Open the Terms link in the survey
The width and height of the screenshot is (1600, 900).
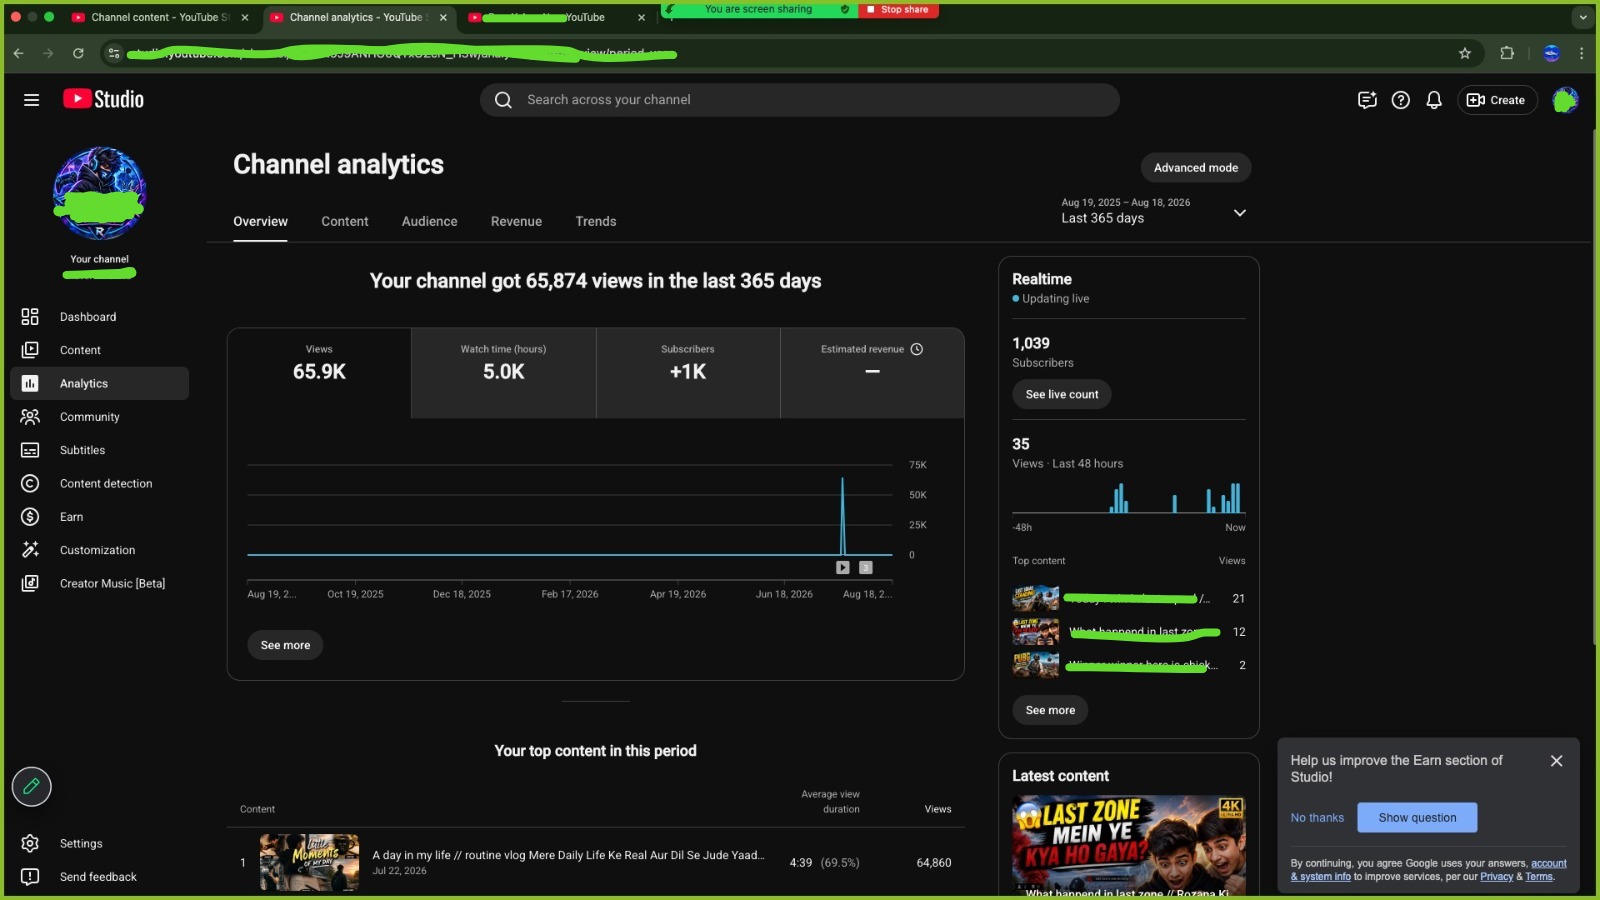coord(1539,877)
